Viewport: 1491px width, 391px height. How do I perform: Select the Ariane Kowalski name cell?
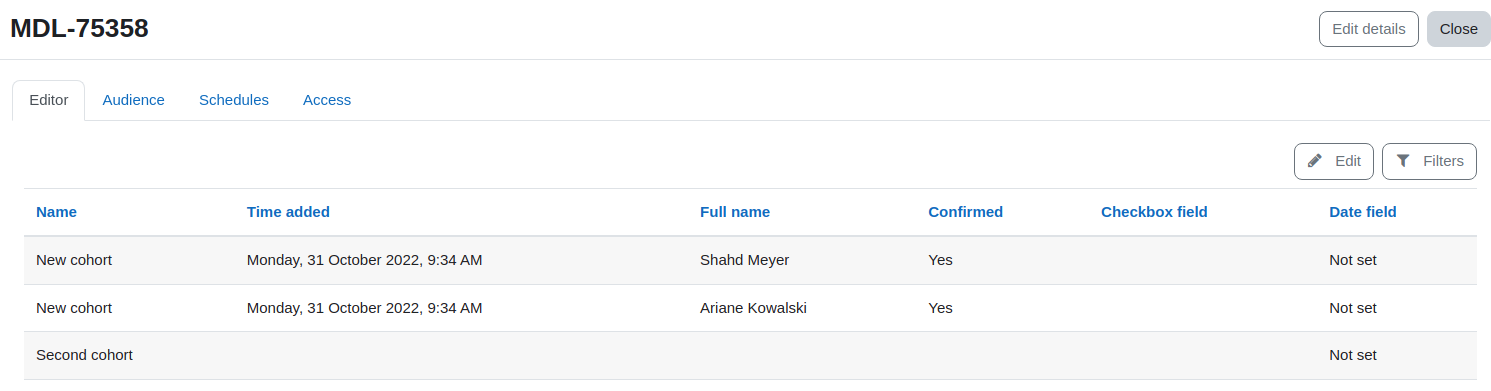point(753,308)
